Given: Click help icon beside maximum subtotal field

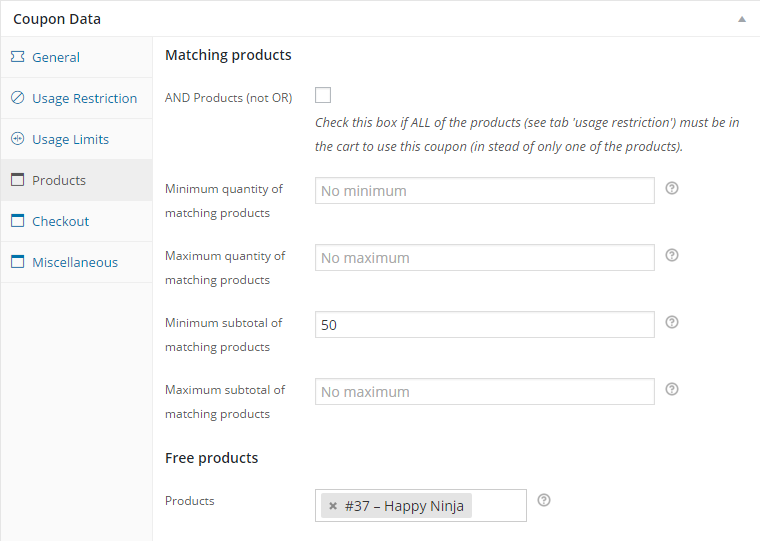Looking at the screenshot, I should click(672, 389).
